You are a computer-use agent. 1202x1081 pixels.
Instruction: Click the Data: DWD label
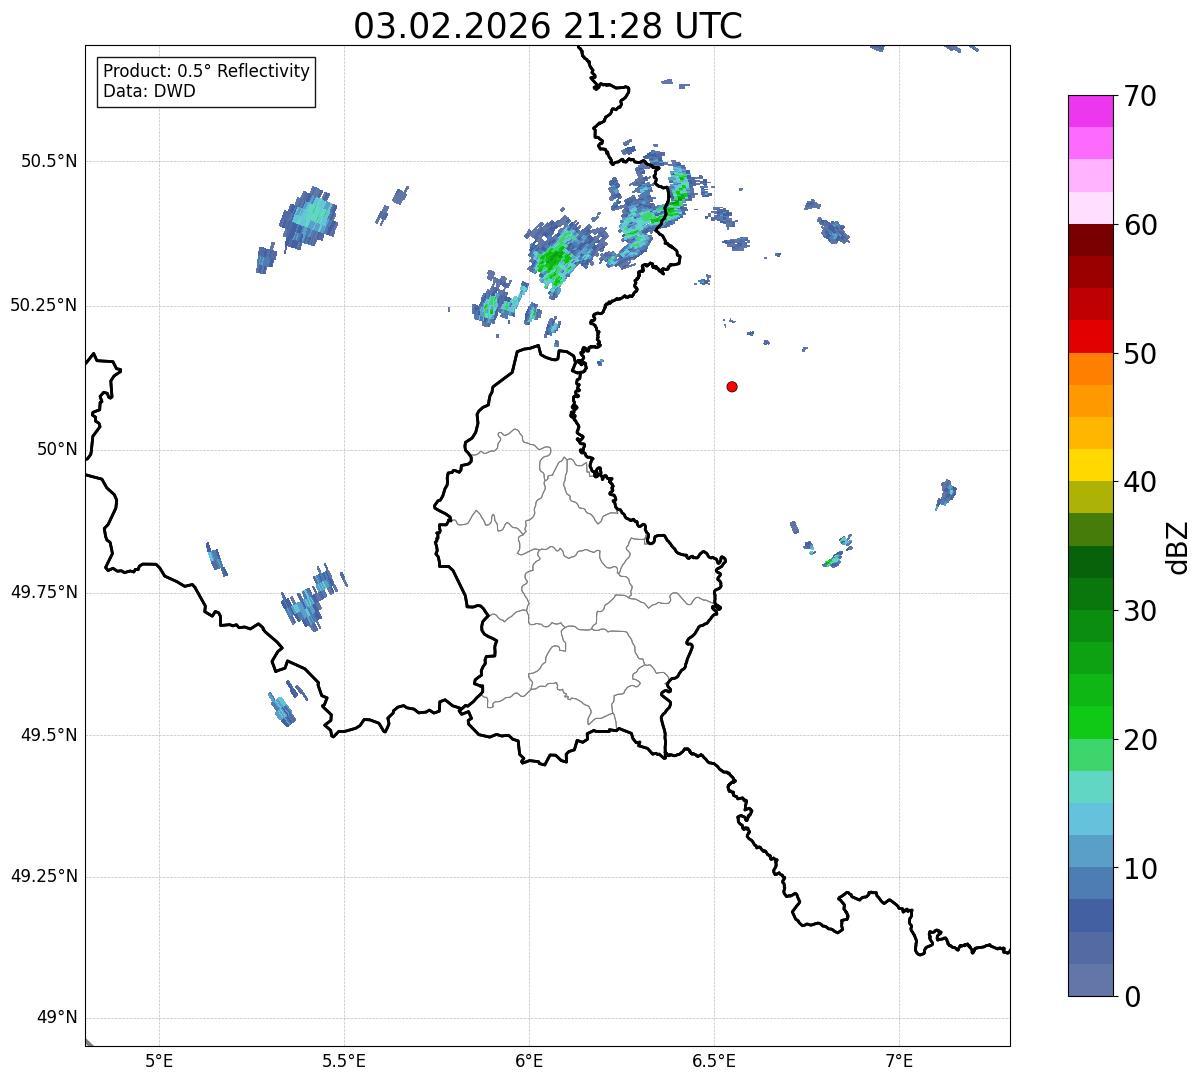coord(150,91)
